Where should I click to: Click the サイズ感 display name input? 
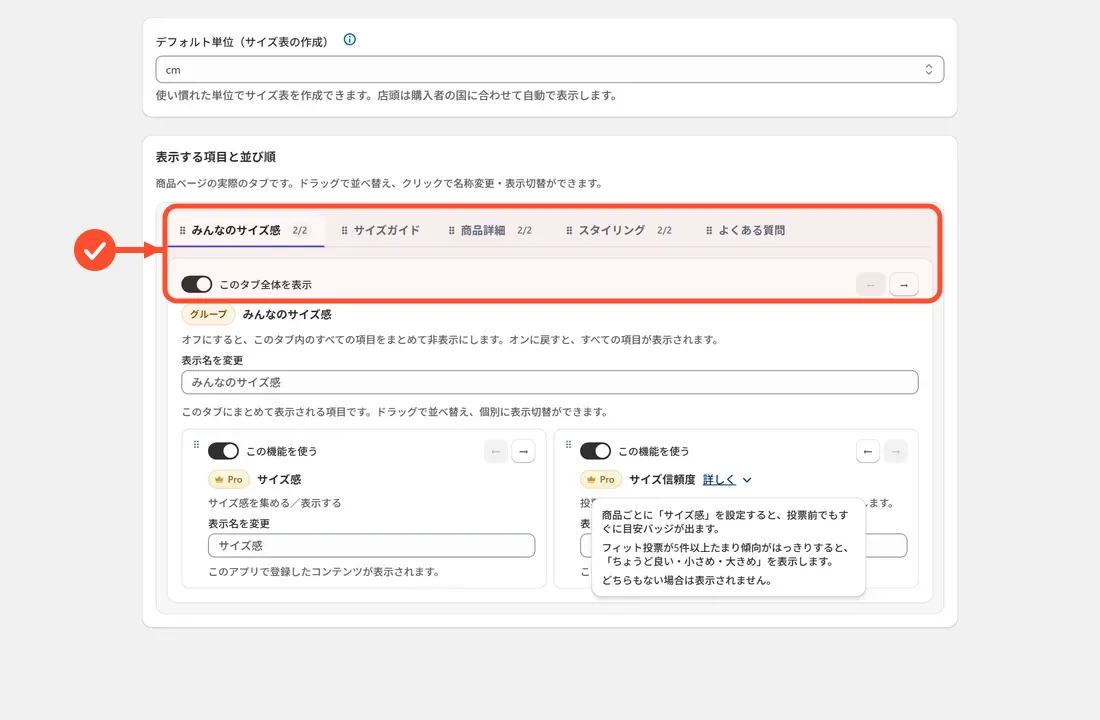coord(371,546)
